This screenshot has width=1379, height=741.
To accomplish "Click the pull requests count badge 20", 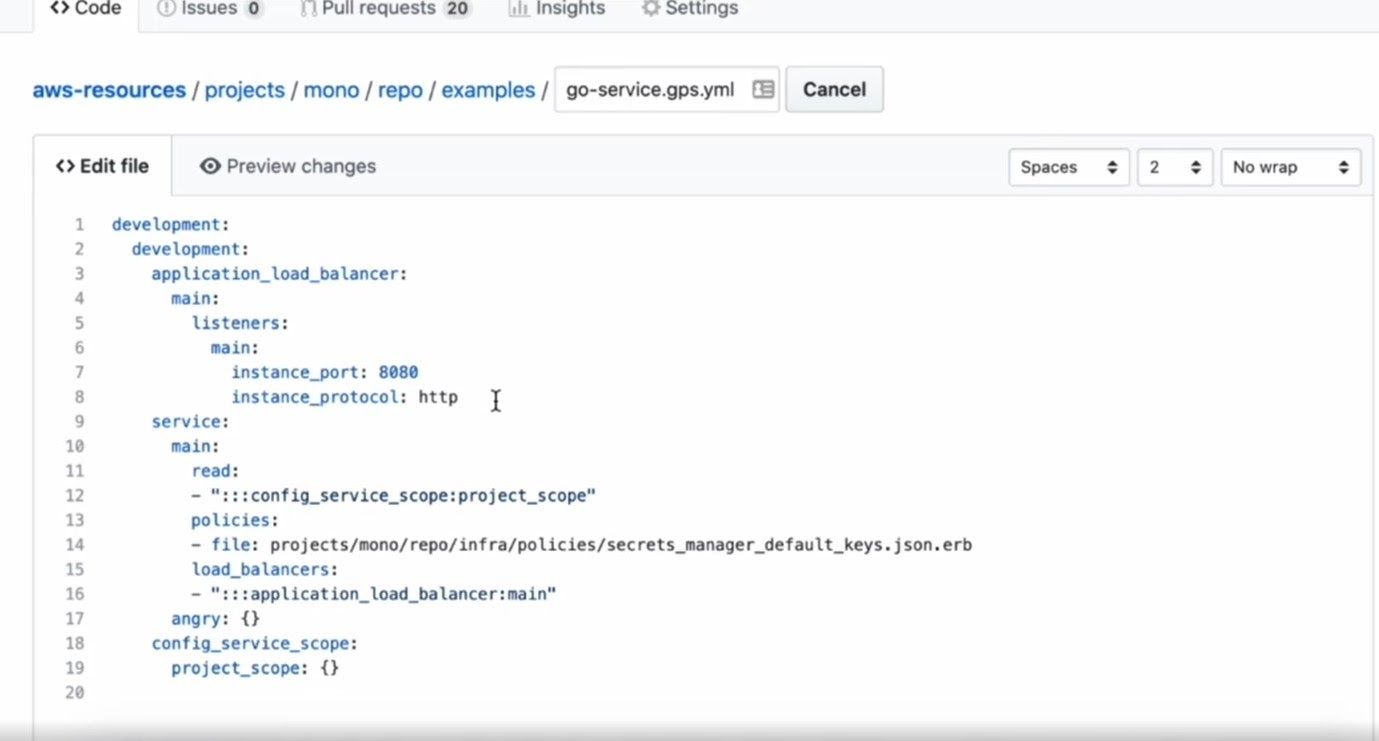I will coord(457,9).
